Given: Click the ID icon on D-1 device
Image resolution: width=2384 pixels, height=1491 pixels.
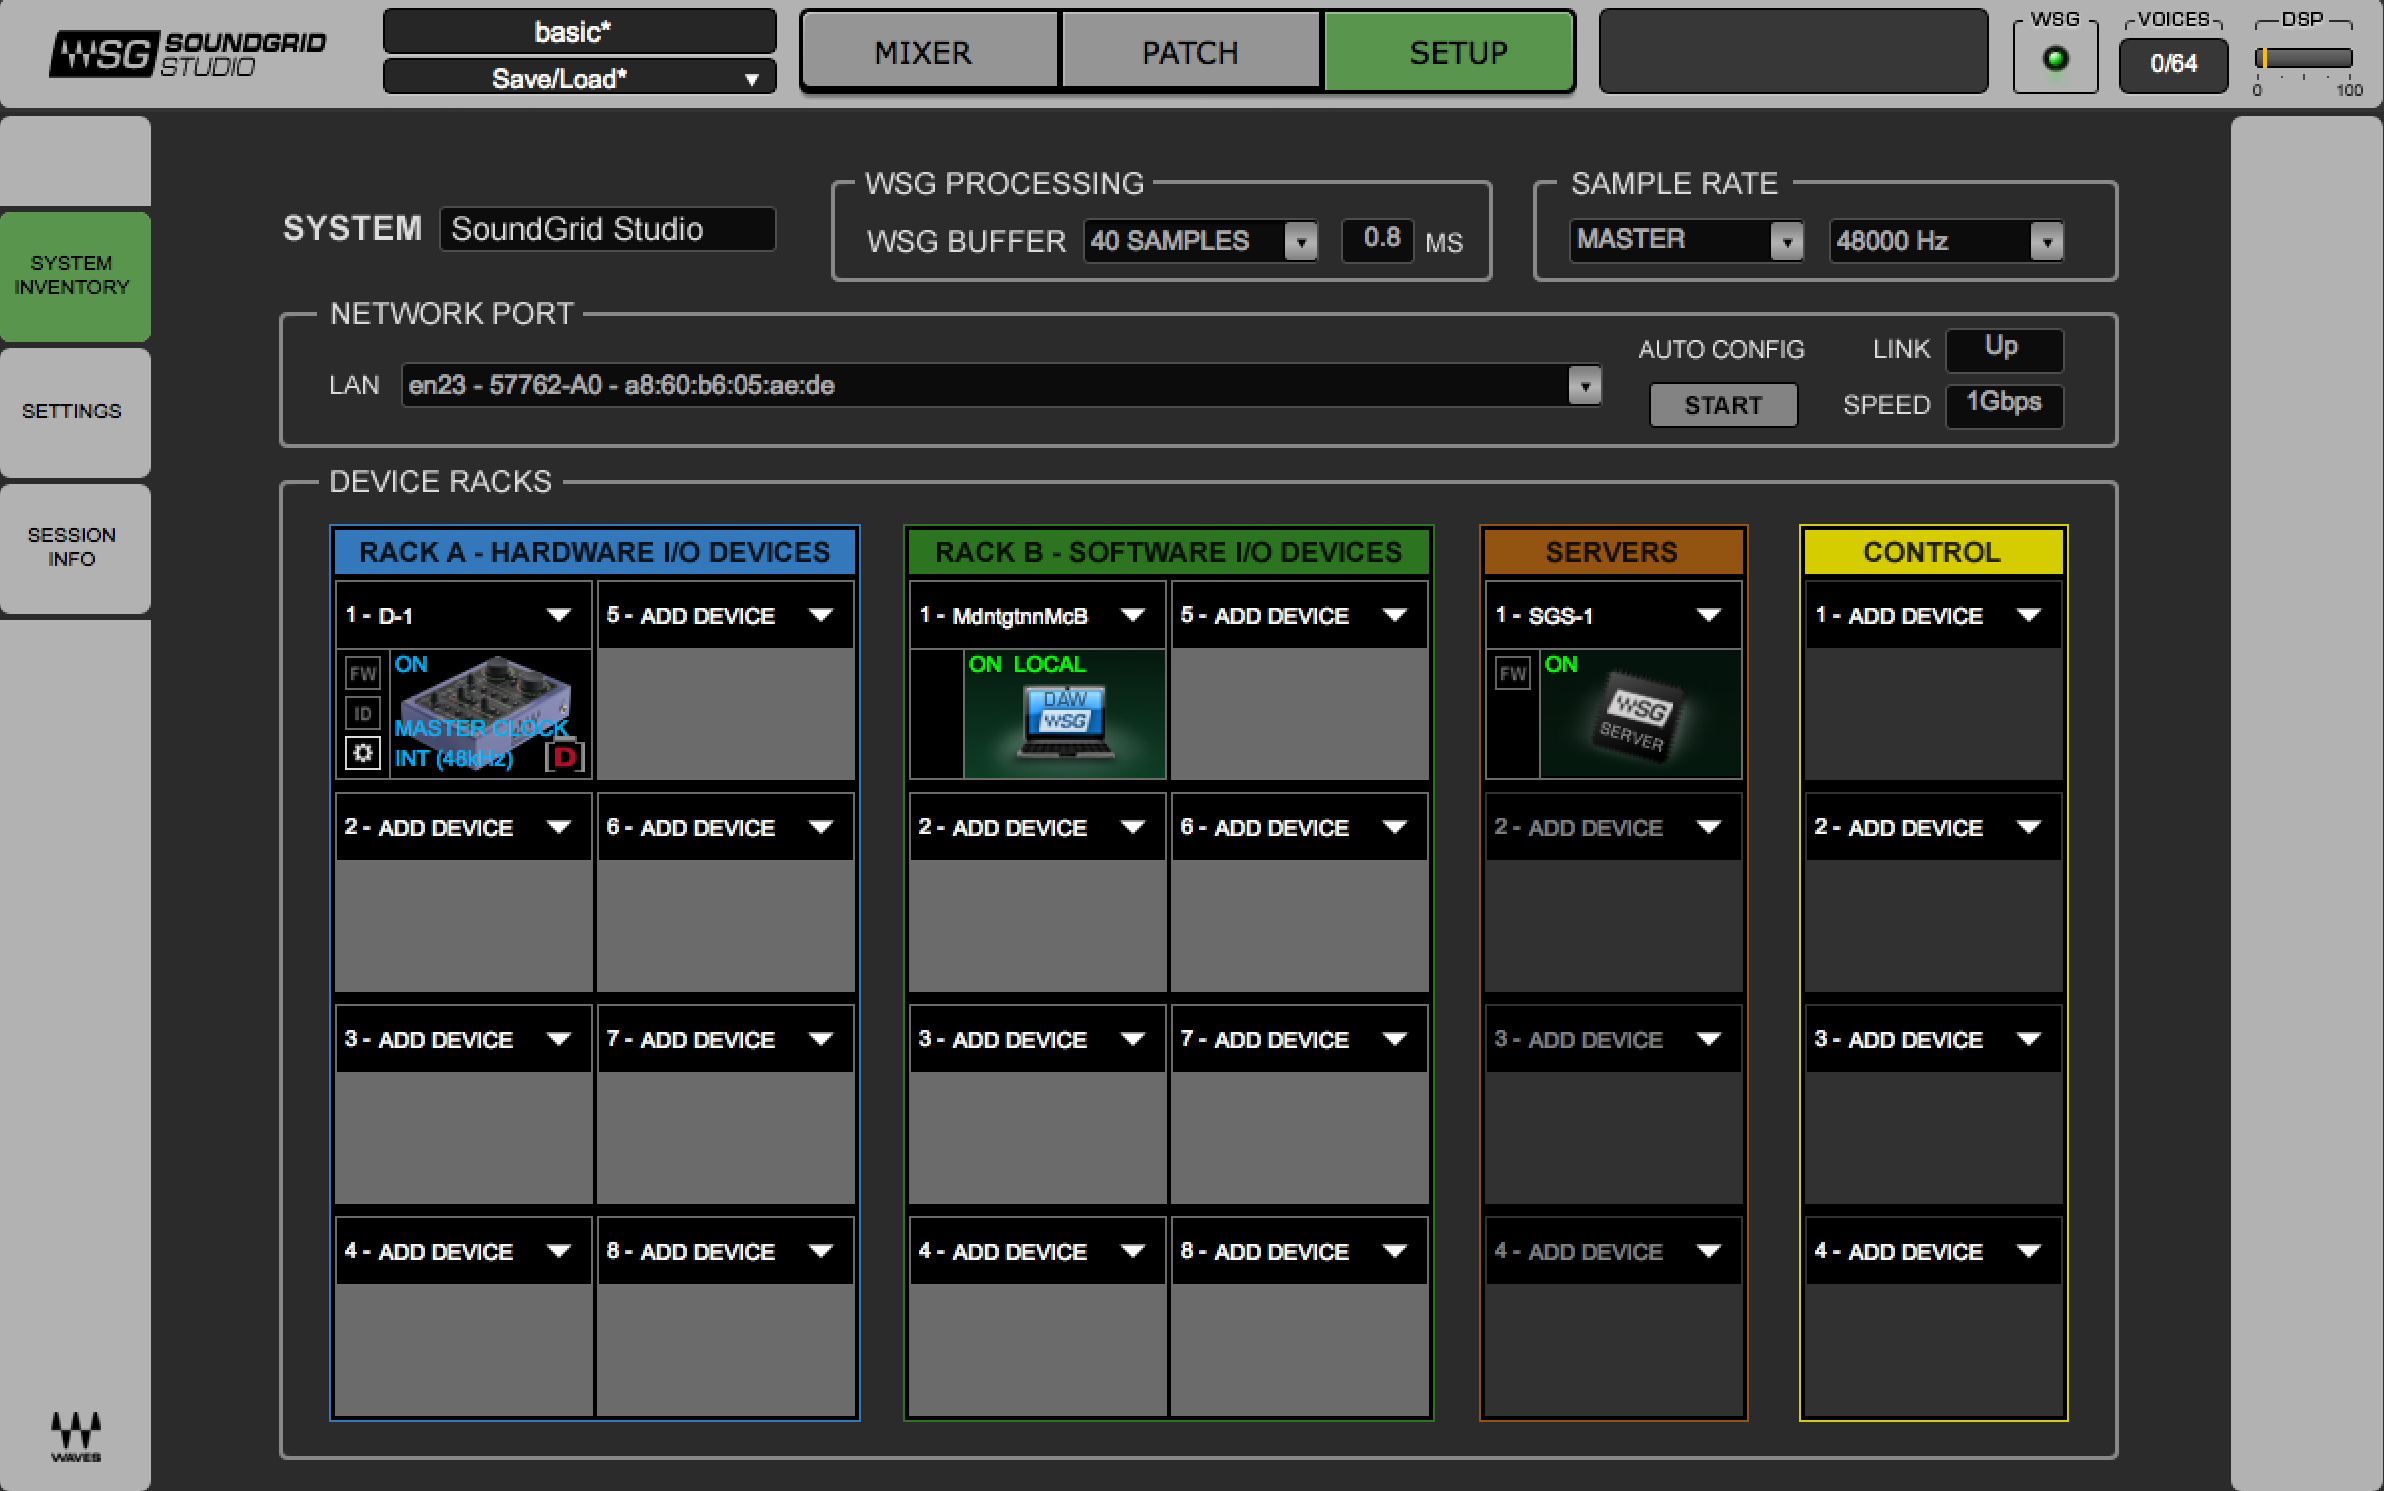Looking at the screenshot, I should click(362, 713).
